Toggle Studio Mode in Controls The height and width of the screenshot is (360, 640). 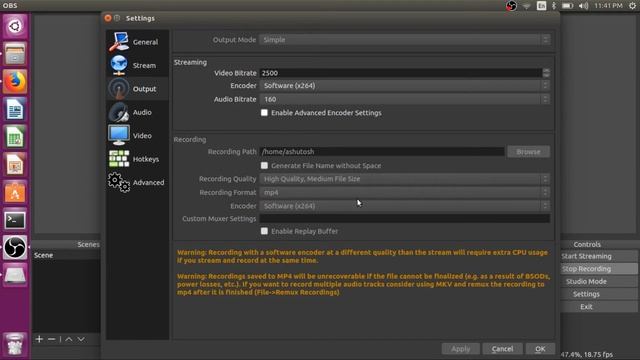[587, 281]
